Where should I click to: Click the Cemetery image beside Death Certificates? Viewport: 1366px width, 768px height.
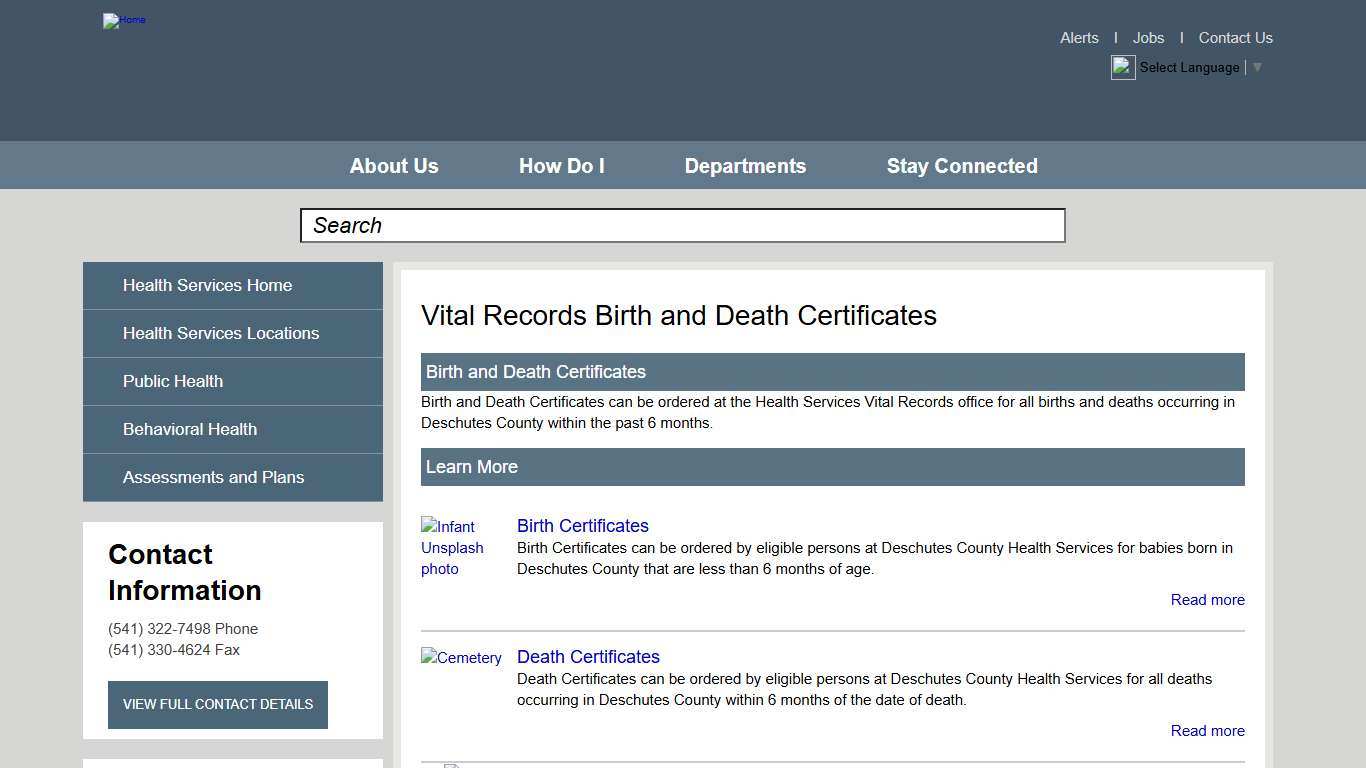pos(461,658)
